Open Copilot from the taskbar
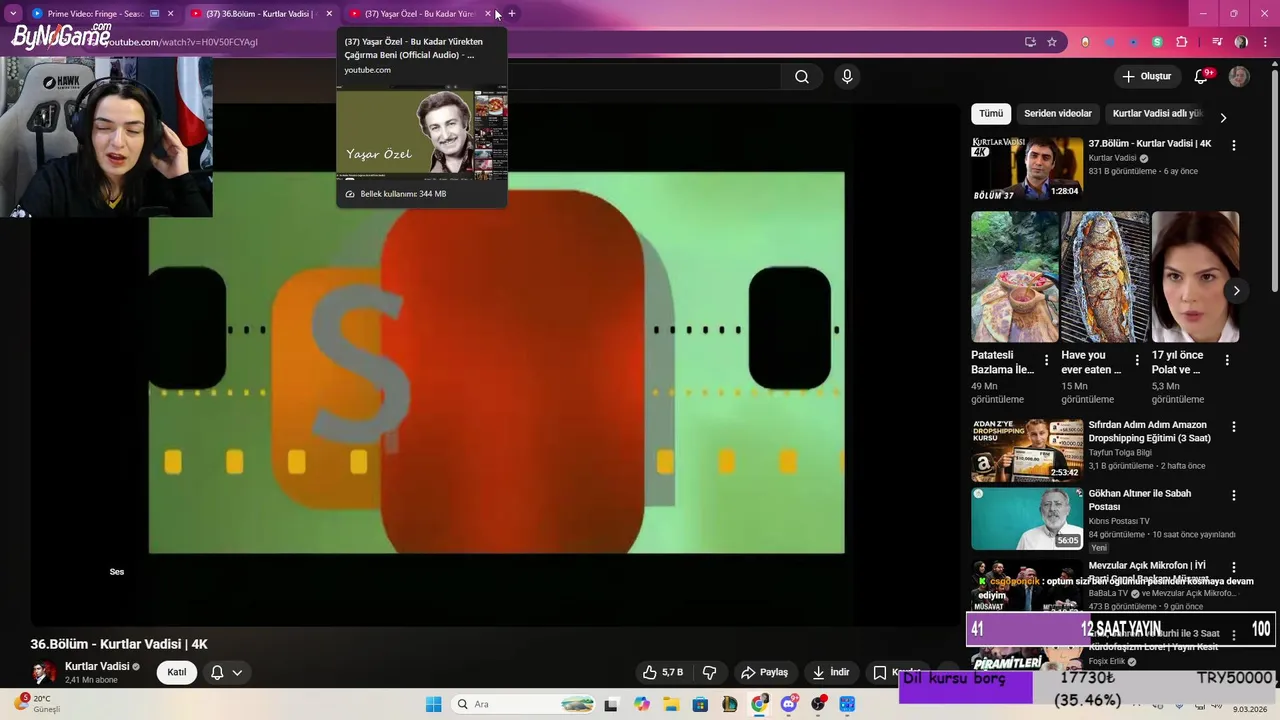The image size is (1280, 720). coord(641,704)
